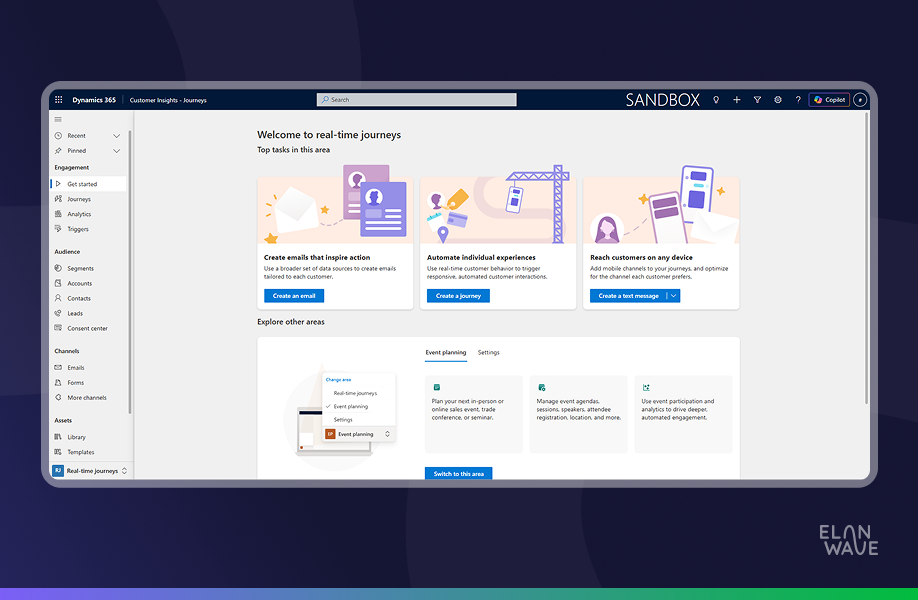Switch to the Settings tab

pyautogui.click(x=488, y=353)
